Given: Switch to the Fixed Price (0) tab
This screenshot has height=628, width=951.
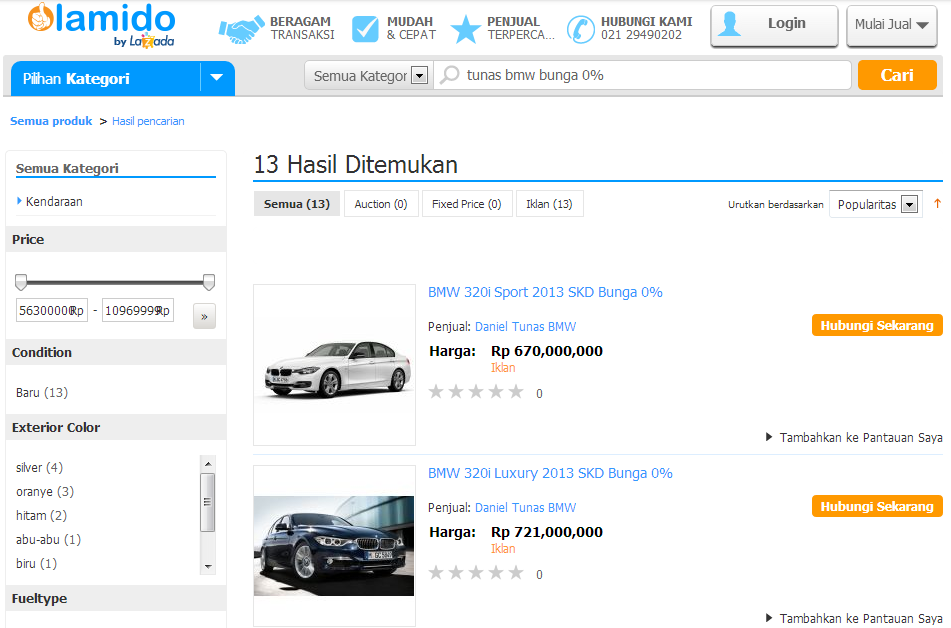Looking at the screenshot, I should tap(466, 204).
